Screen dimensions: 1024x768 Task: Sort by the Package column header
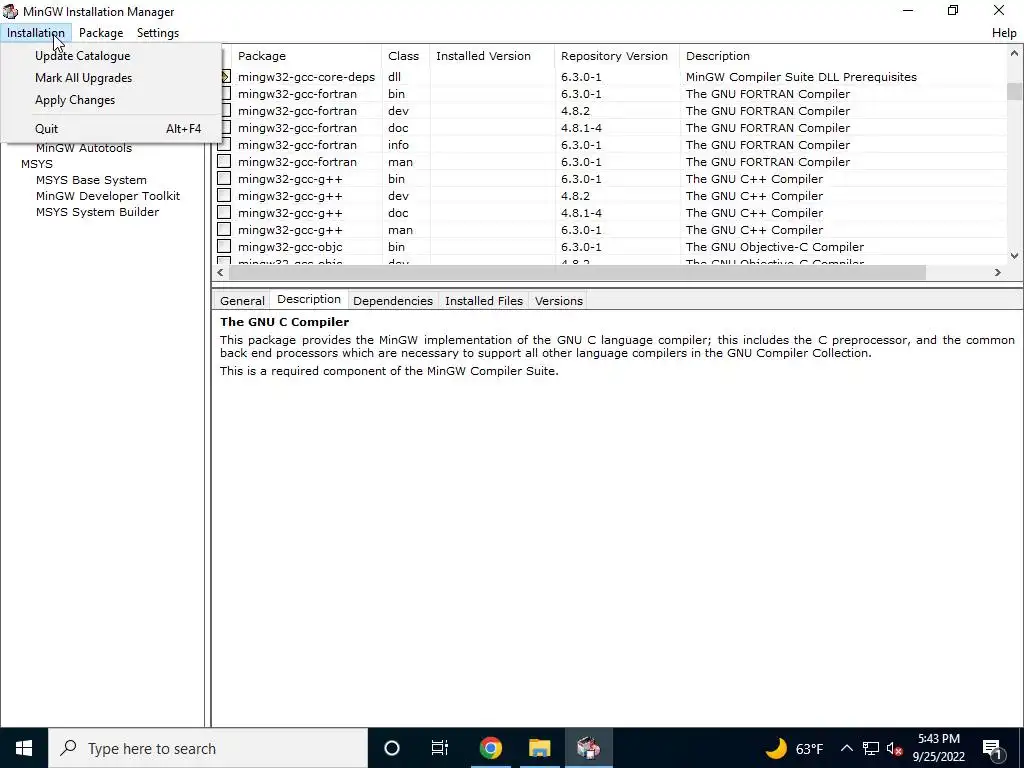pyautogui.click(x=307, y=56)
